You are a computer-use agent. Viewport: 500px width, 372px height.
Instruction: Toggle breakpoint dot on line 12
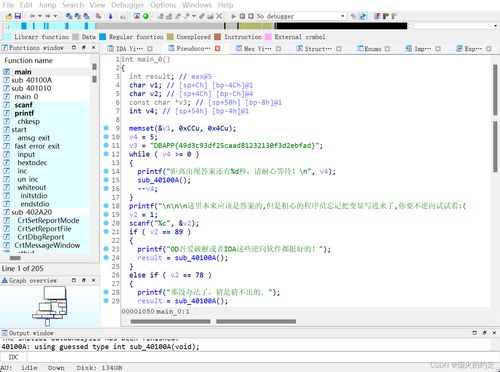106,154
